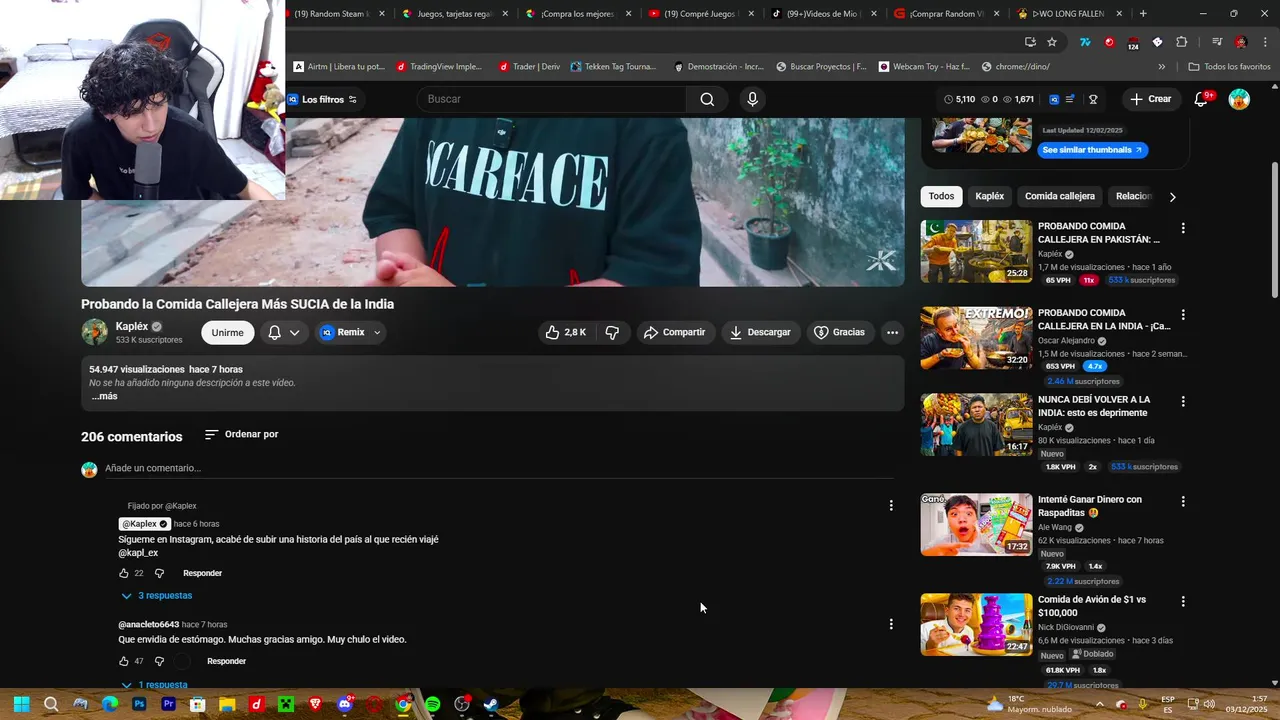Focus the YouTube Buscar search box
This screenshot has height=720, width=1280.
tap(552, 99)
